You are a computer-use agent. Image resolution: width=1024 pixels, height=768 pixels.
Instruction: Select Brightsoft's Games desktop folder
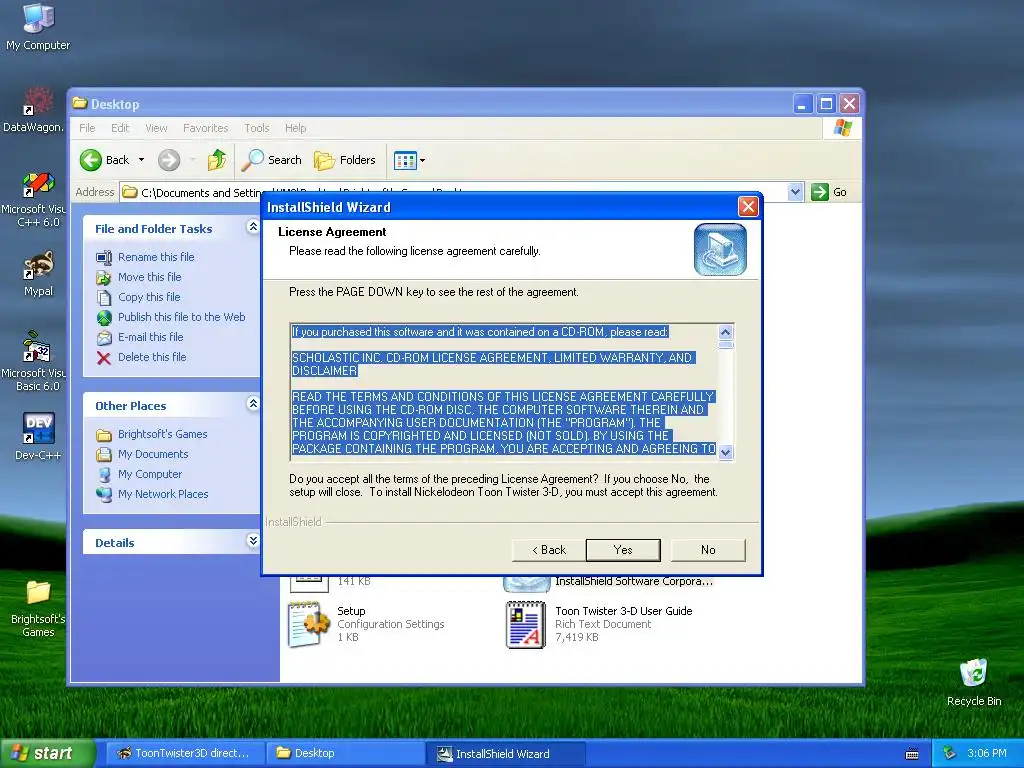pyautogui.click(x=38, y=609)
